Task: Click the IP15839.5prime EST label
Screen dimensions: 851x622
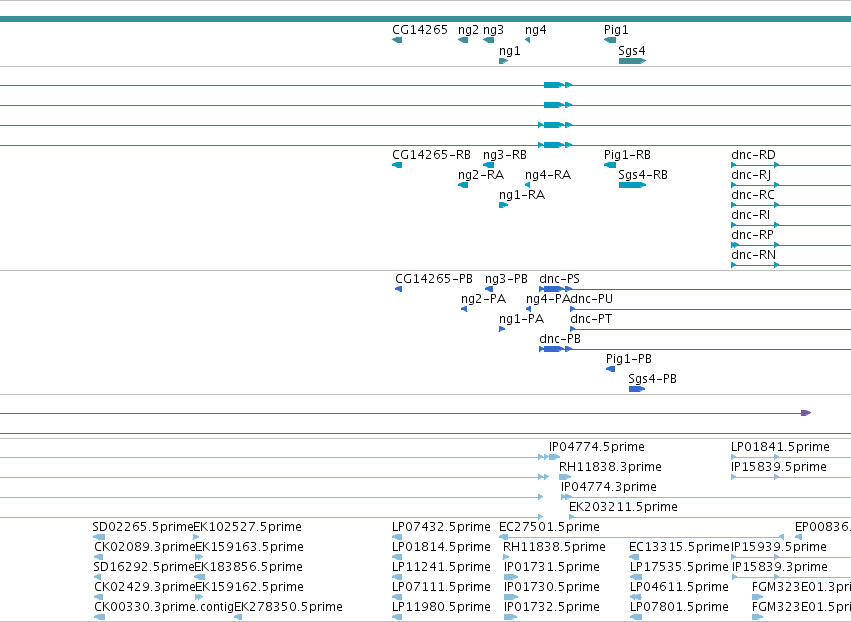Action: coord(778,467)
